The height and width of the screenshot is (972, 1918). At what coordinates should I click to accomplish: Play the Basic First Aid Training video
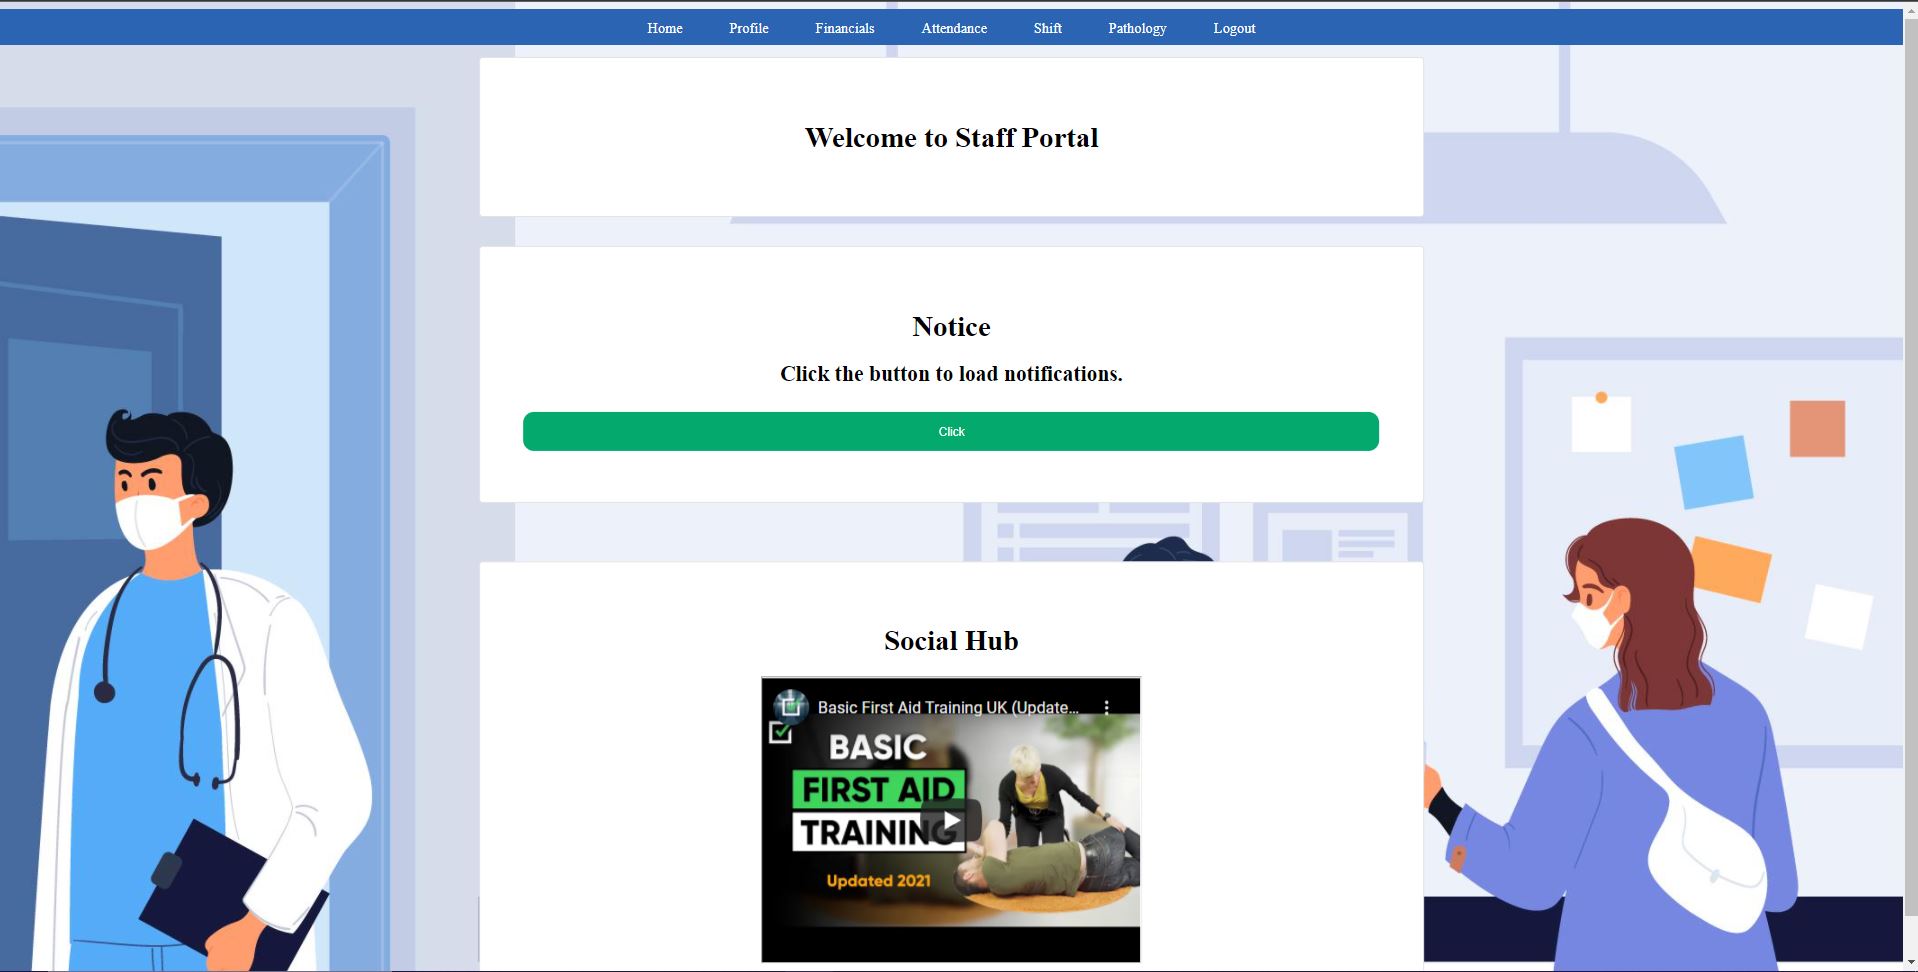tap(950, 821)
